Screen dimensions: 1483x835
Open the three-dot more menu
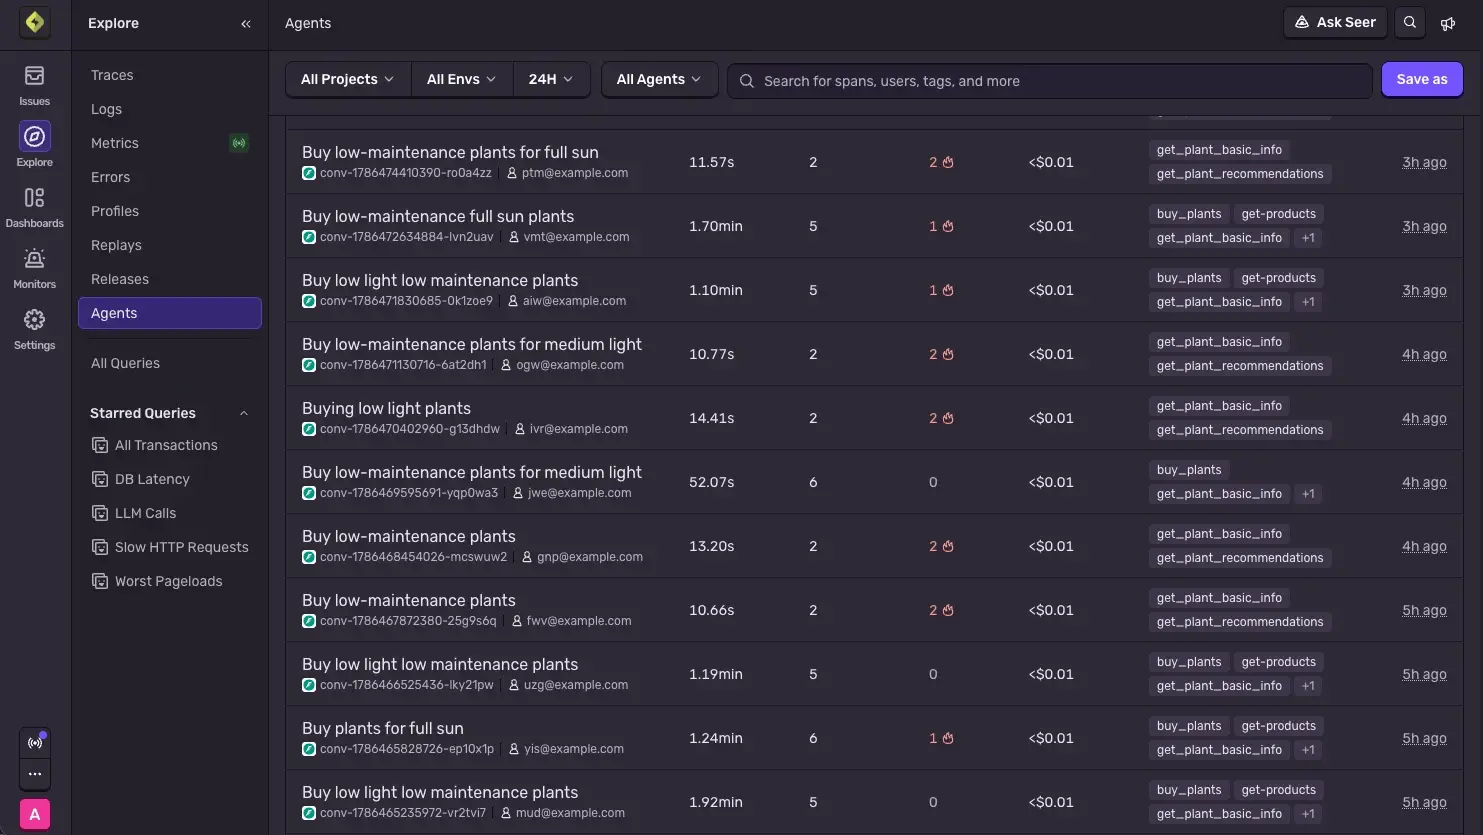pos(35,774)
